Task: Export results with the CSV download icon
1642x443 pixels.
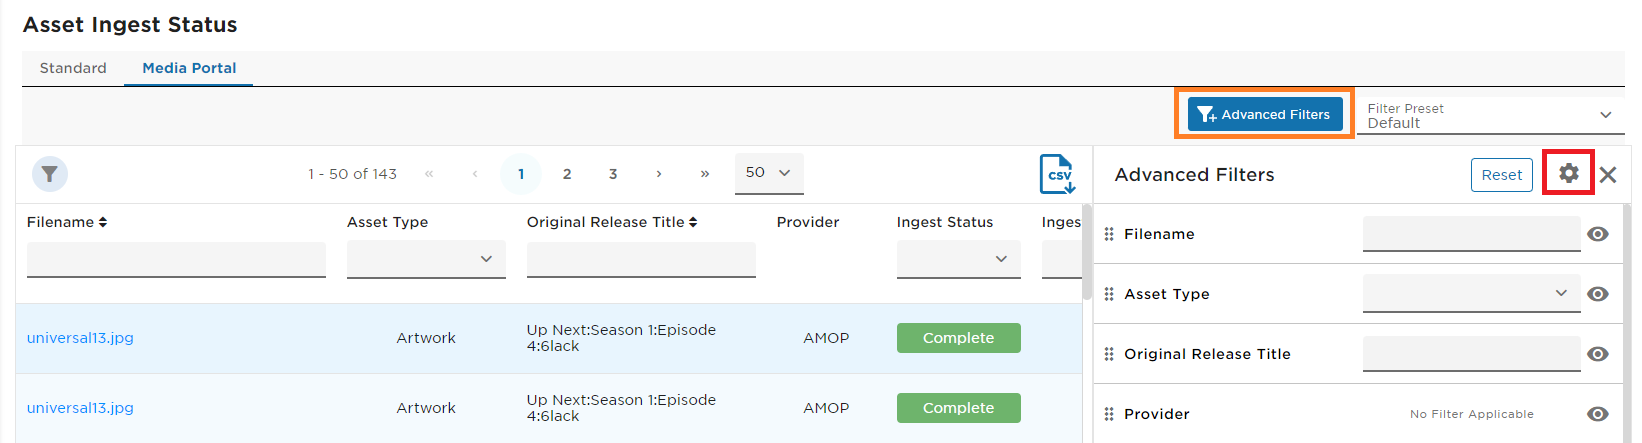Action: 1057,174
